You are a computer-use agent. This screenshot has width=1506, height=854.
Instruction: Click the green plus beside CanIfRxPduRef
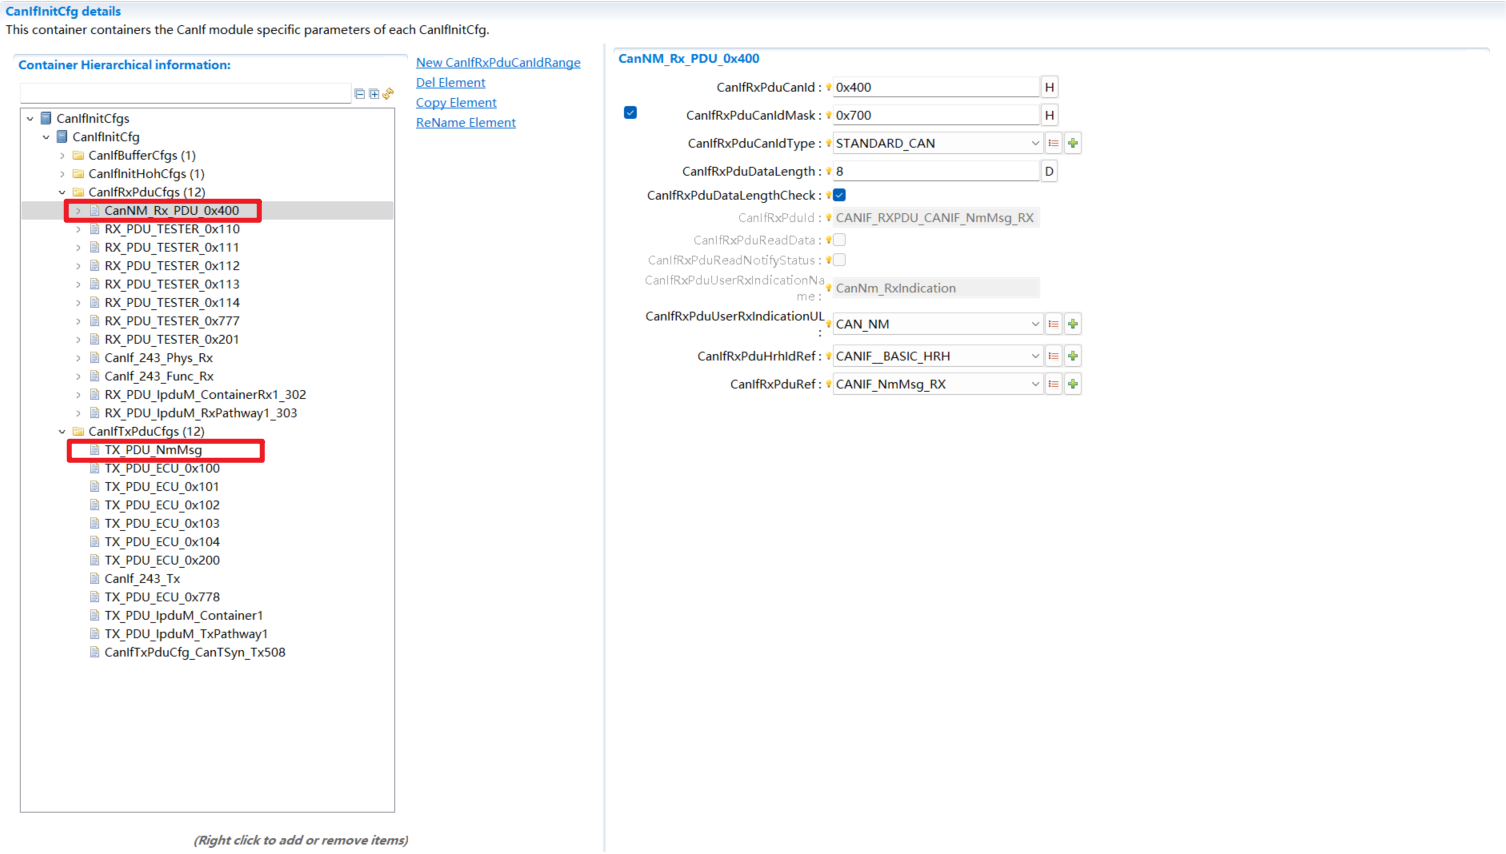(1072, 383)
